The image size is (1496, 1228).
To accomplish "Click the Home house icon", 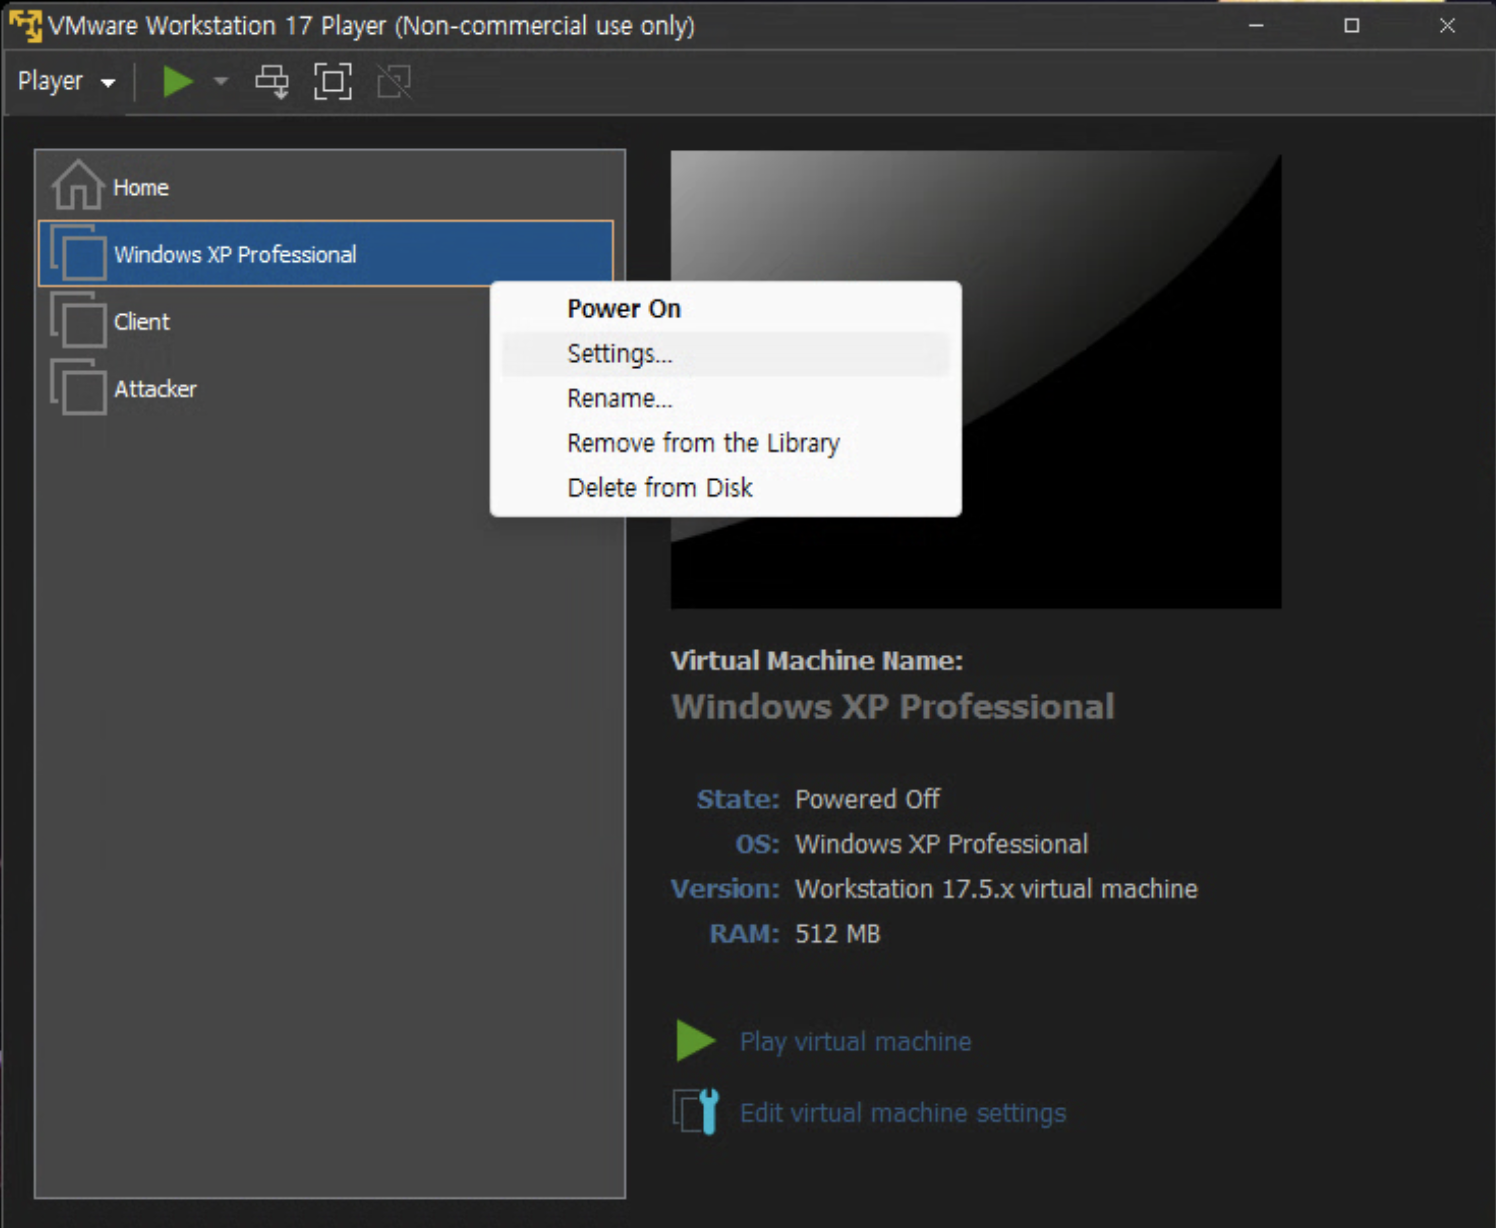I will coord(78,186).
